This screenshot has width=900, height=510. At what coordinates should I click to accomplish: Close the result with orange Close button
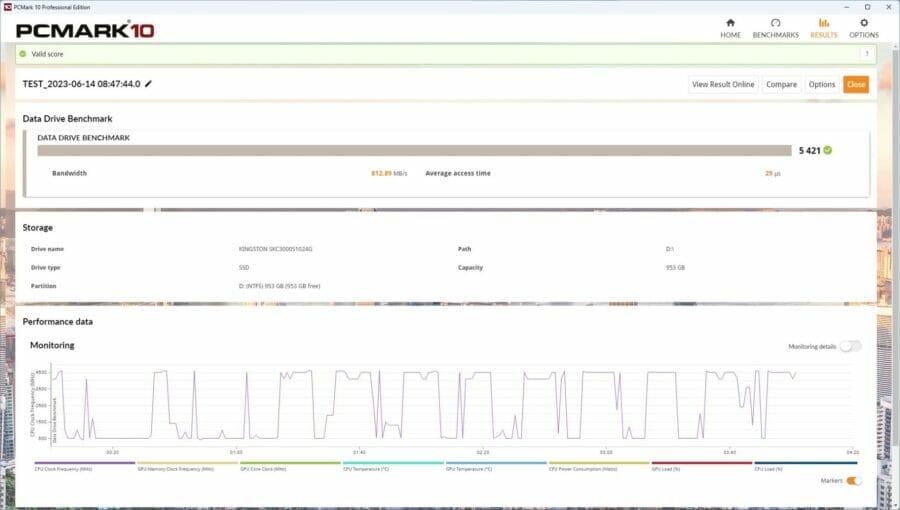coord(856,84)
